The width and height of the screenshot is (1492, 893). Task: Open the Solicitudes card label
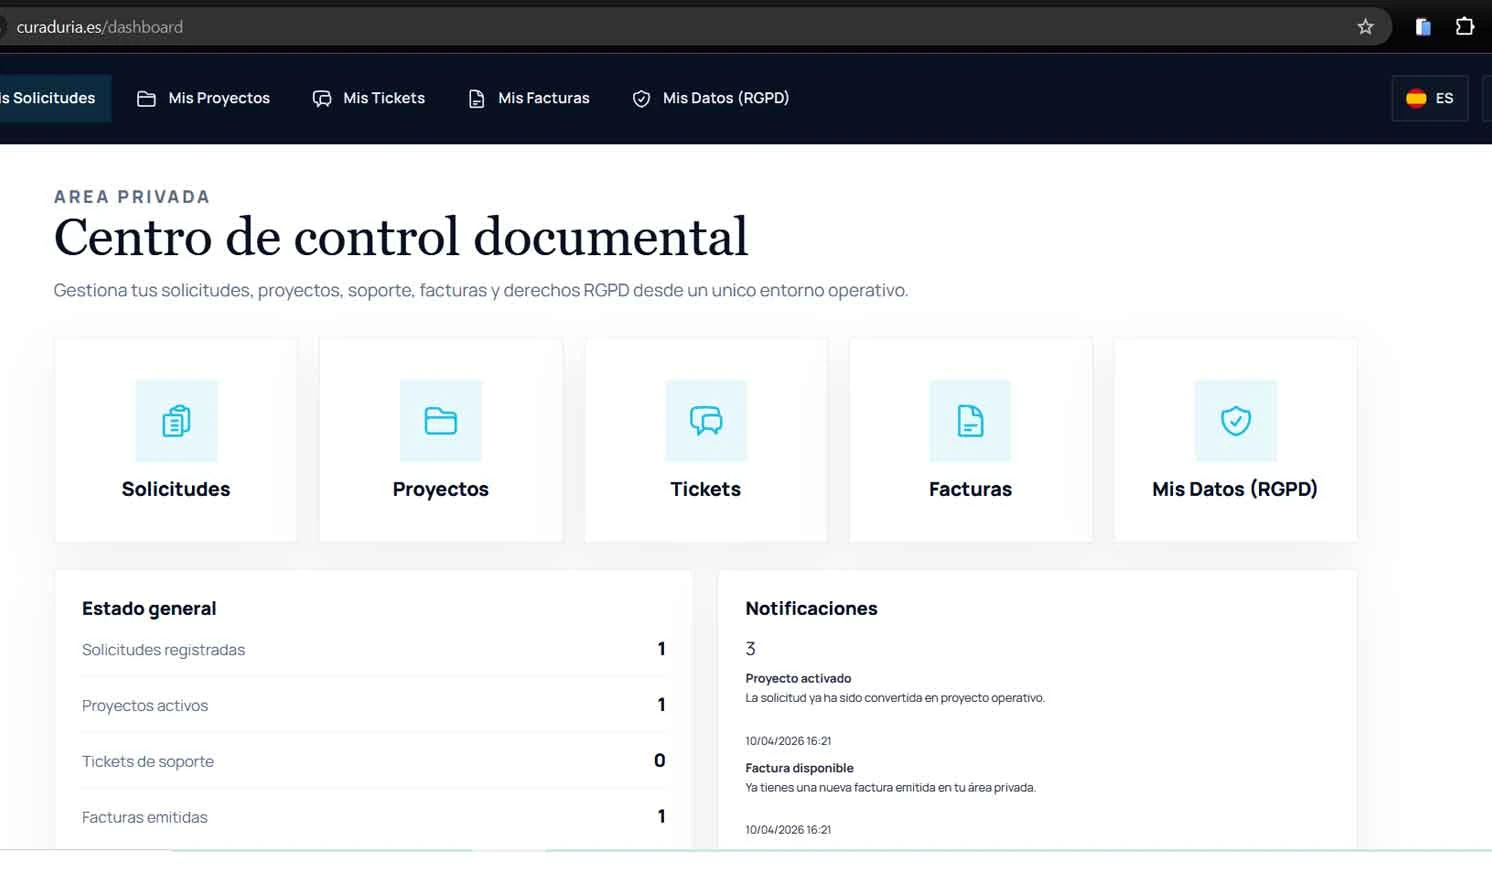(x=176, y=489)
